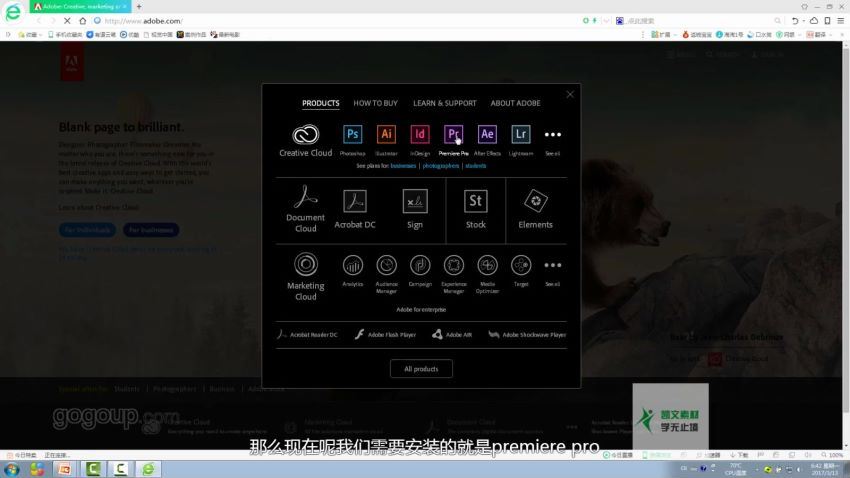Close the products overlay menu
The width and height of the screenshot is (850, 478).
coord(570,94)
